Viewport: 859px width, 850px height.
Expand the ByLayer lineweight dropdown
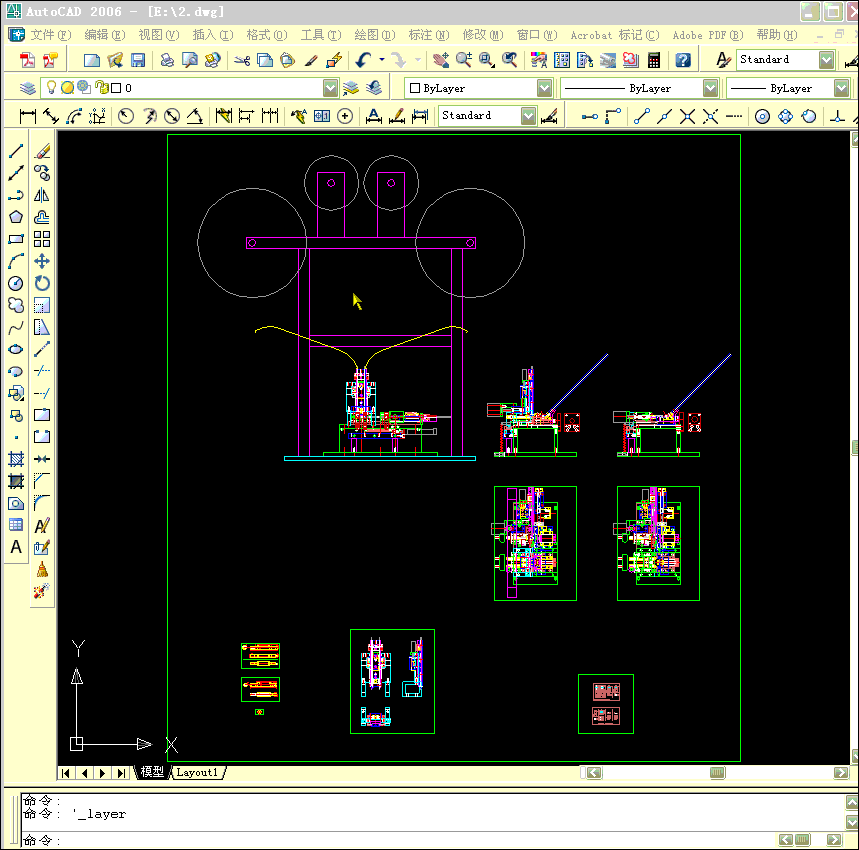841,88
